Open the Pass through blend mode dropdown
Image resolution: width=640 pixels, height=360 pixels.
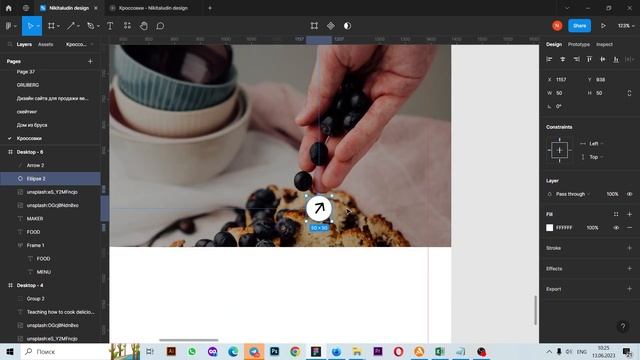click(x=573, y=194)
